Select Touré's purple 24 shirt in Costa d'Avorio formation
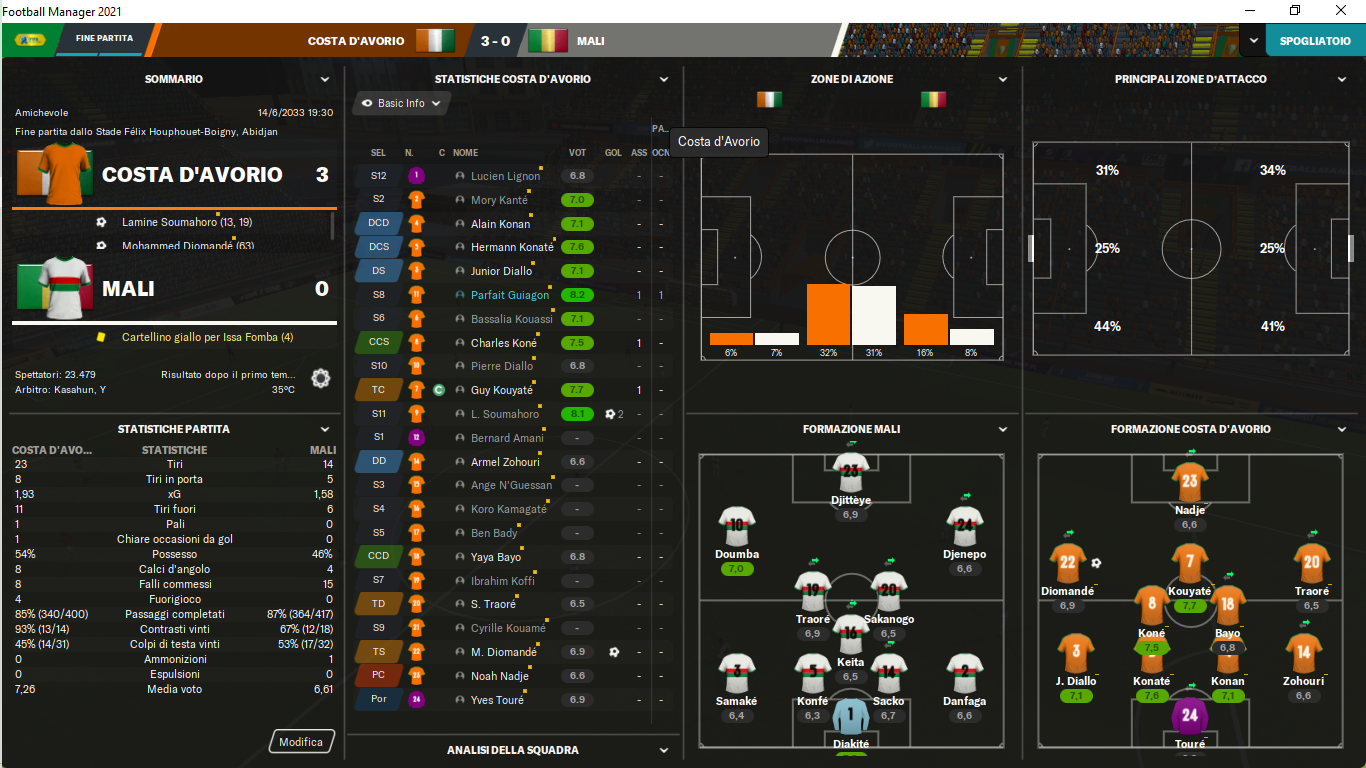This screenshot has height=768, width=1366. pyautogui.click(x=1189, y=716)
